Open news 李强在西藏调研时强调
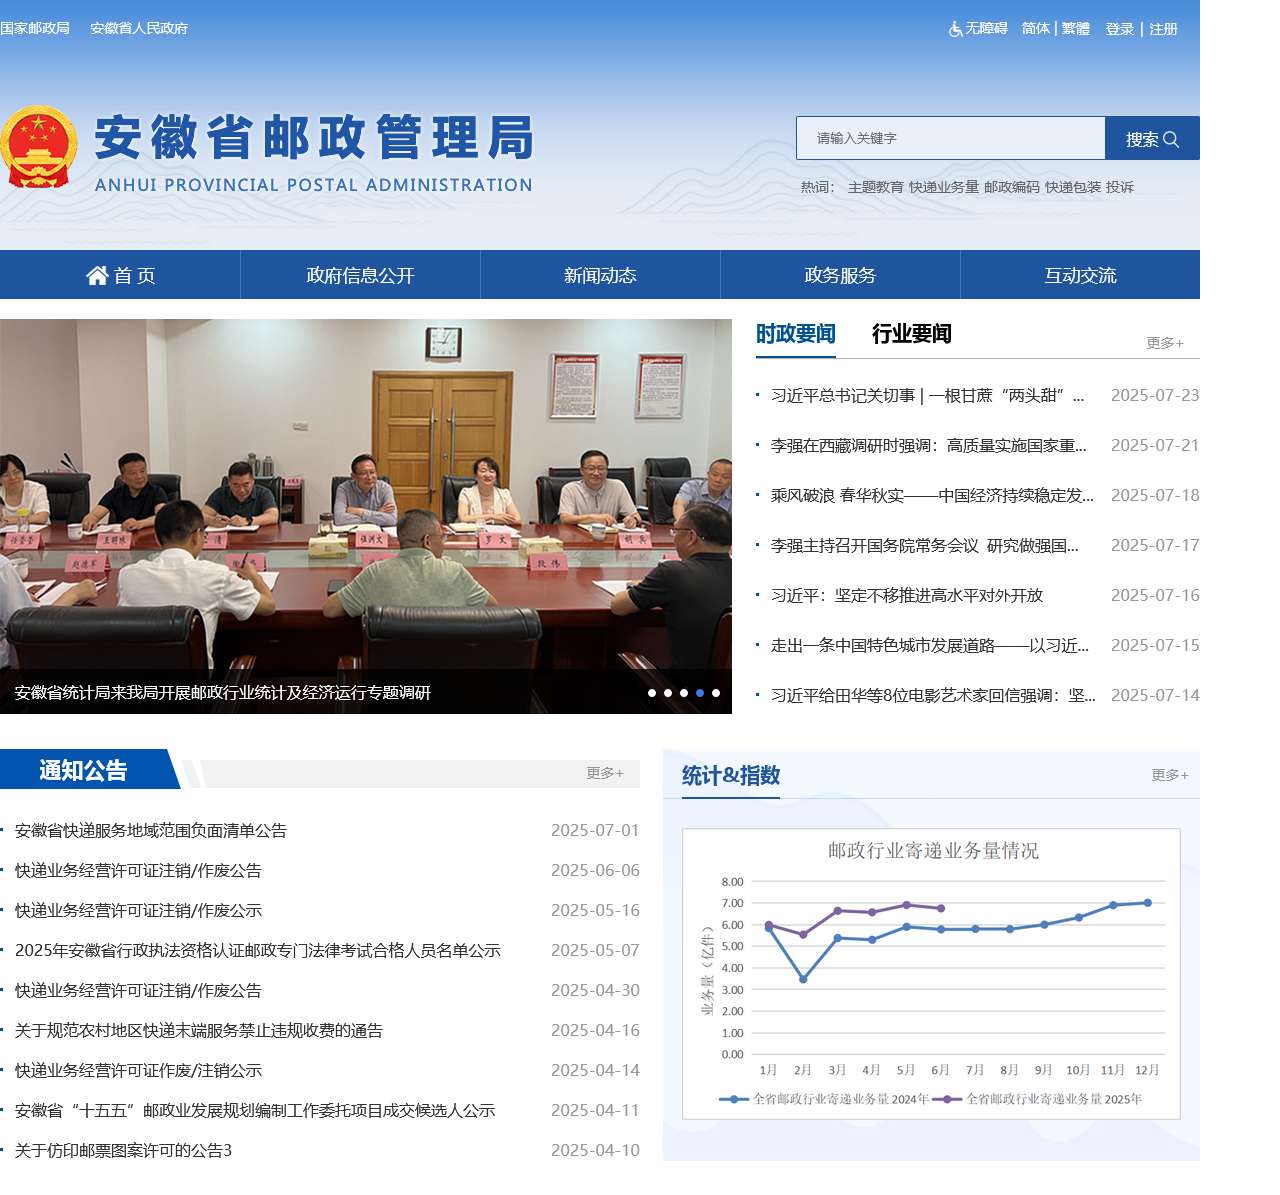This screenshot has width=1280, height=1195. point(928,446)
